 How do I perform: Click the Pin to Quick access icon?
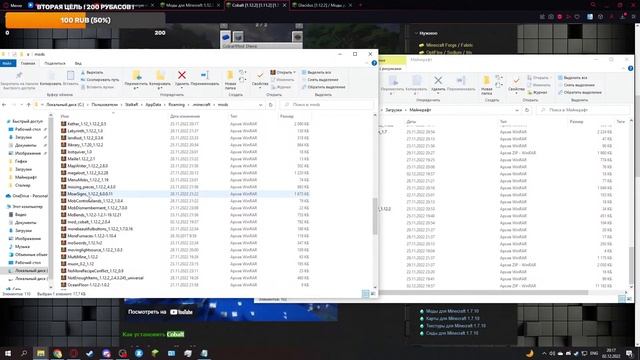(19, 75)
